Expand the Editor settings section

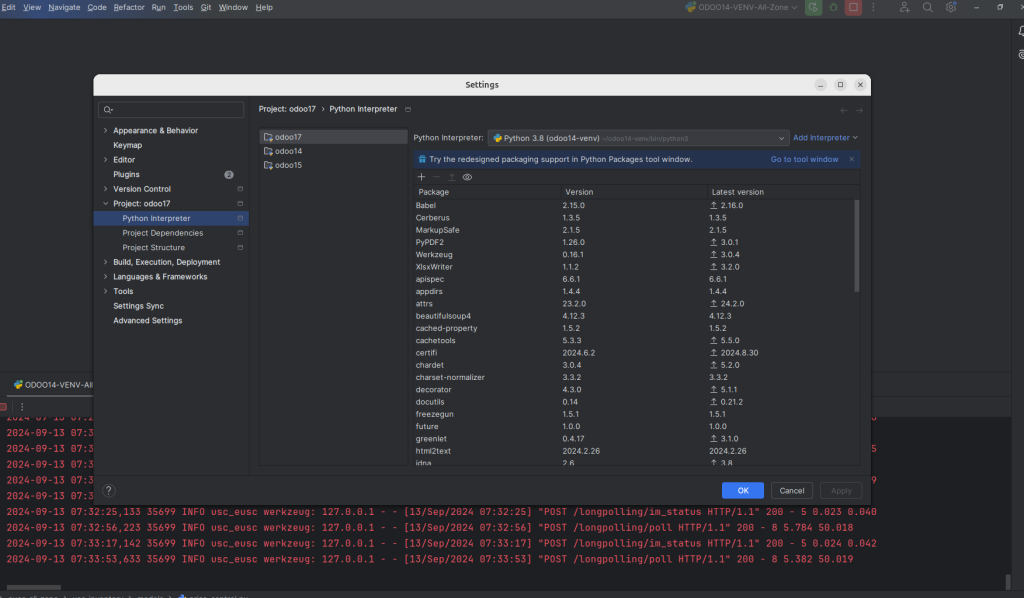pyautogui.click(x=106, y=160)
